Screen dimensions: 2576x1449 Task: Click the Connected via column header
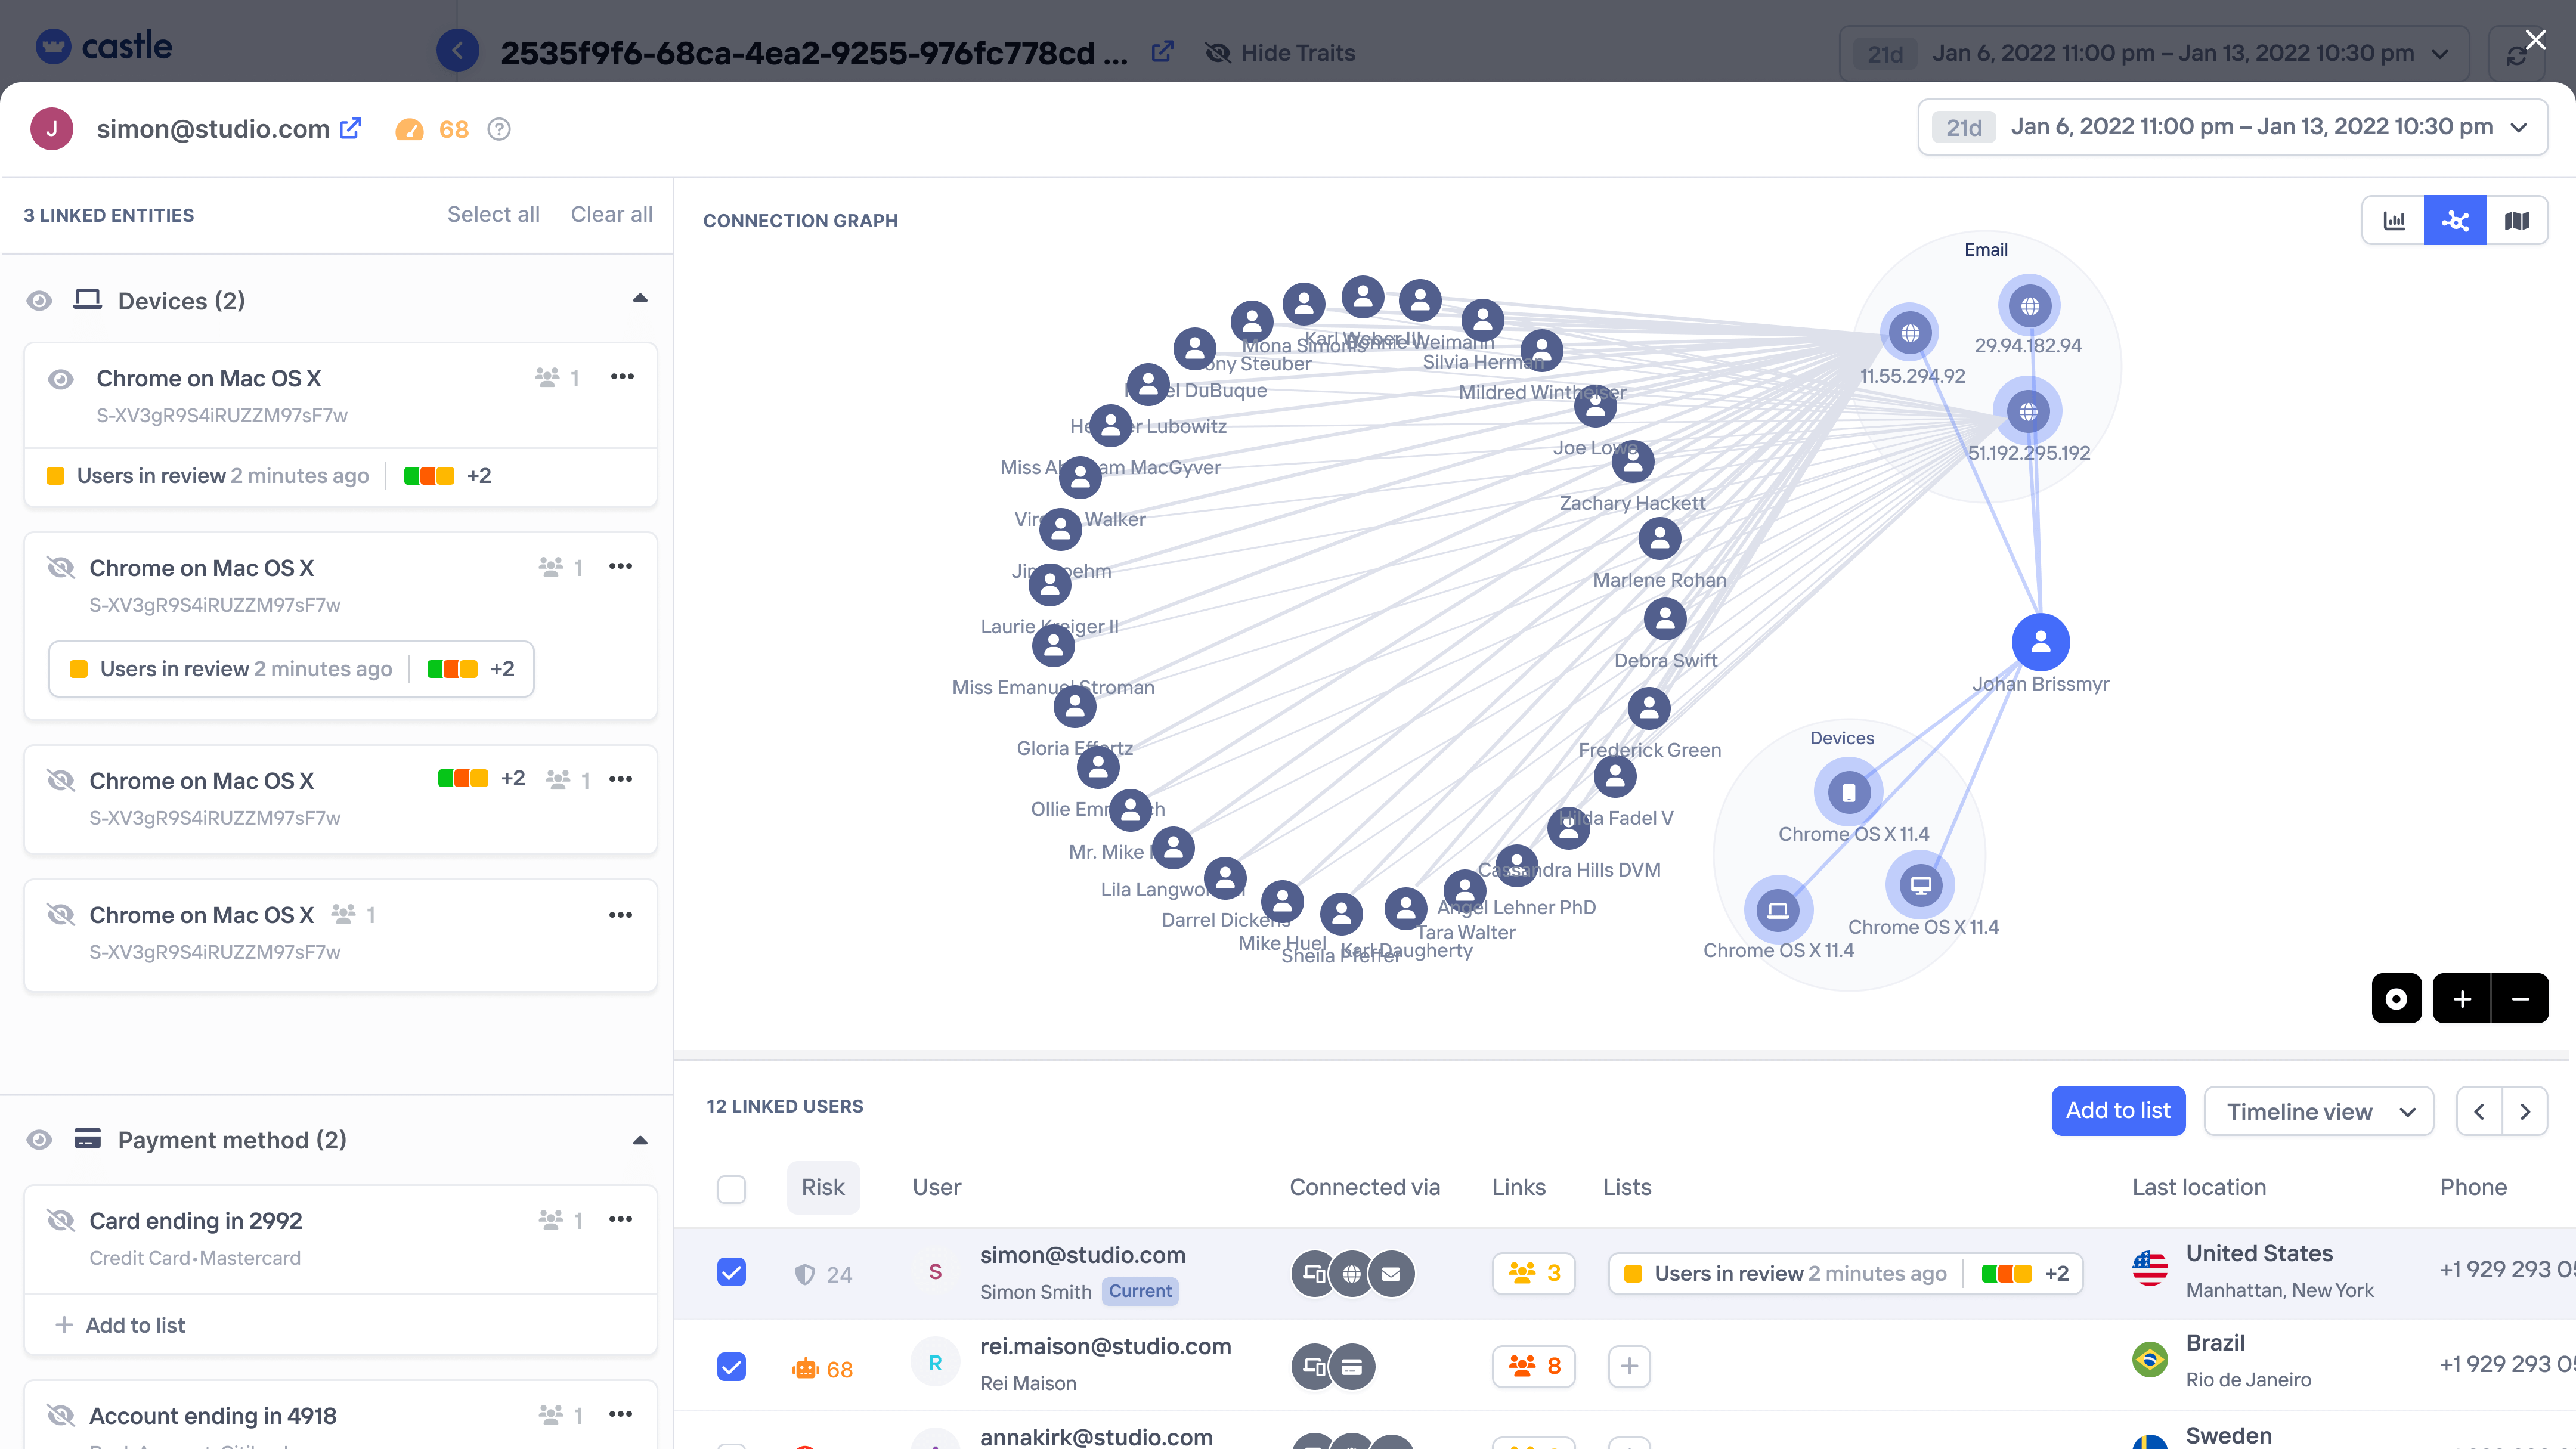[x=1364, y=1187]
